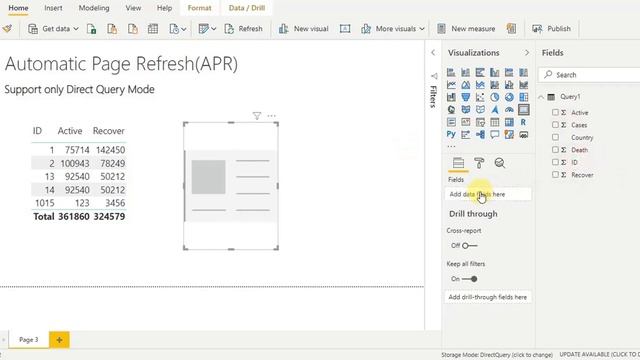The width and height of the screenshot is (640, 360).
Task: Select the Donut chart visualization
Action: 509,97
